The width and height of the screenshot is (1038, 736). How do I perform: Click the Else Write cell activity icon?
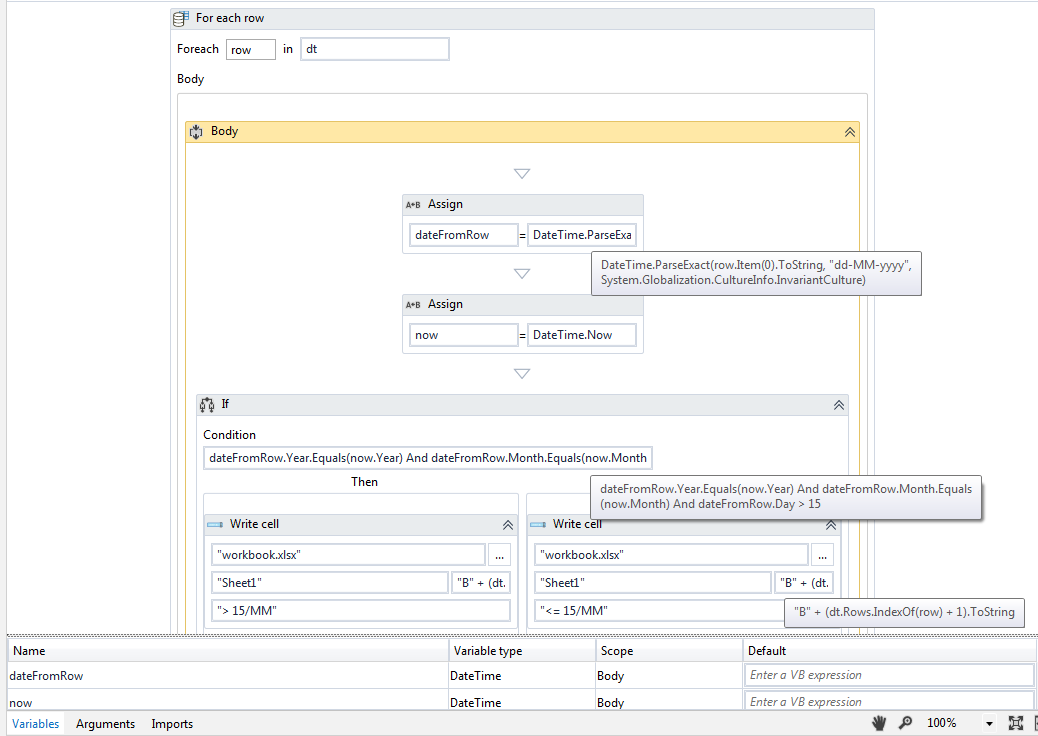(538, 525)
